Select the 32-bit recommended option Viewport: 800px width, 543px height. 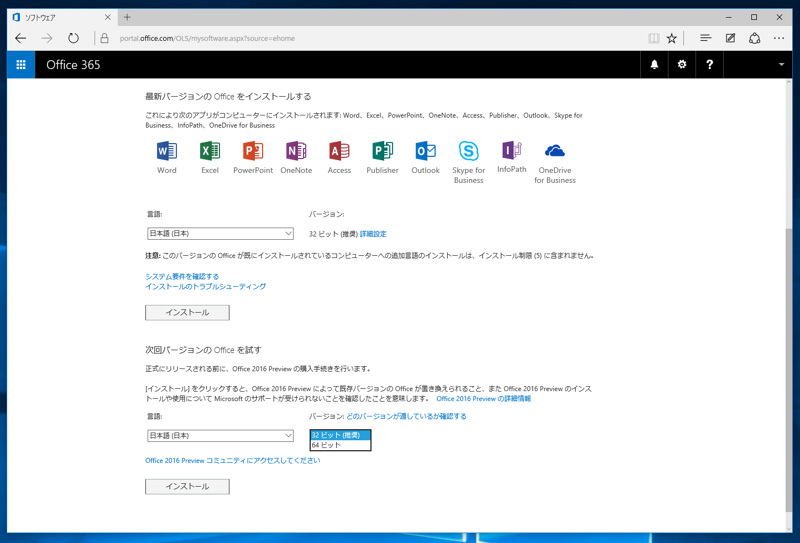(340, 435)
